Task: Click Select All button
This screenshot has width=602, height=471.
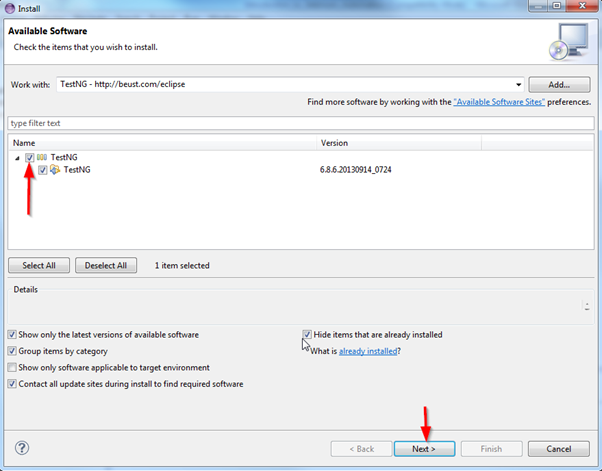Action: (x=39, y=265)
